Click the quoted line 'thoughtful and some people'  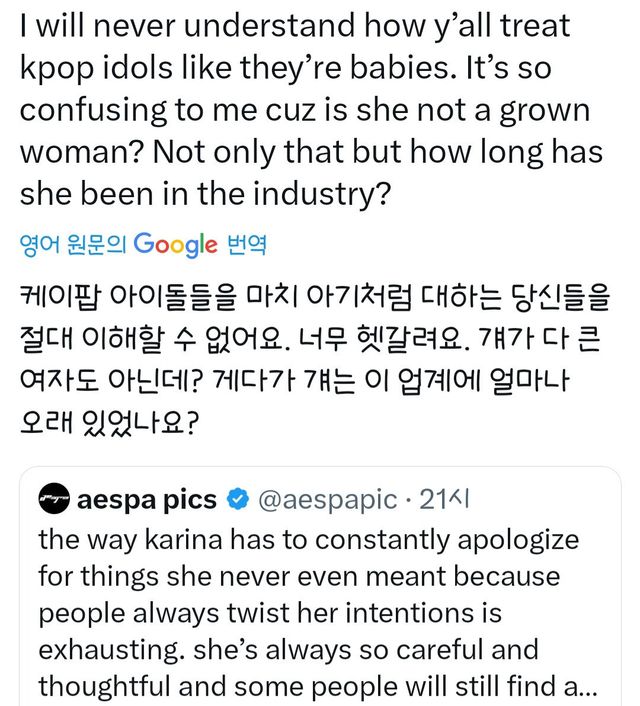tap(300, 687)
